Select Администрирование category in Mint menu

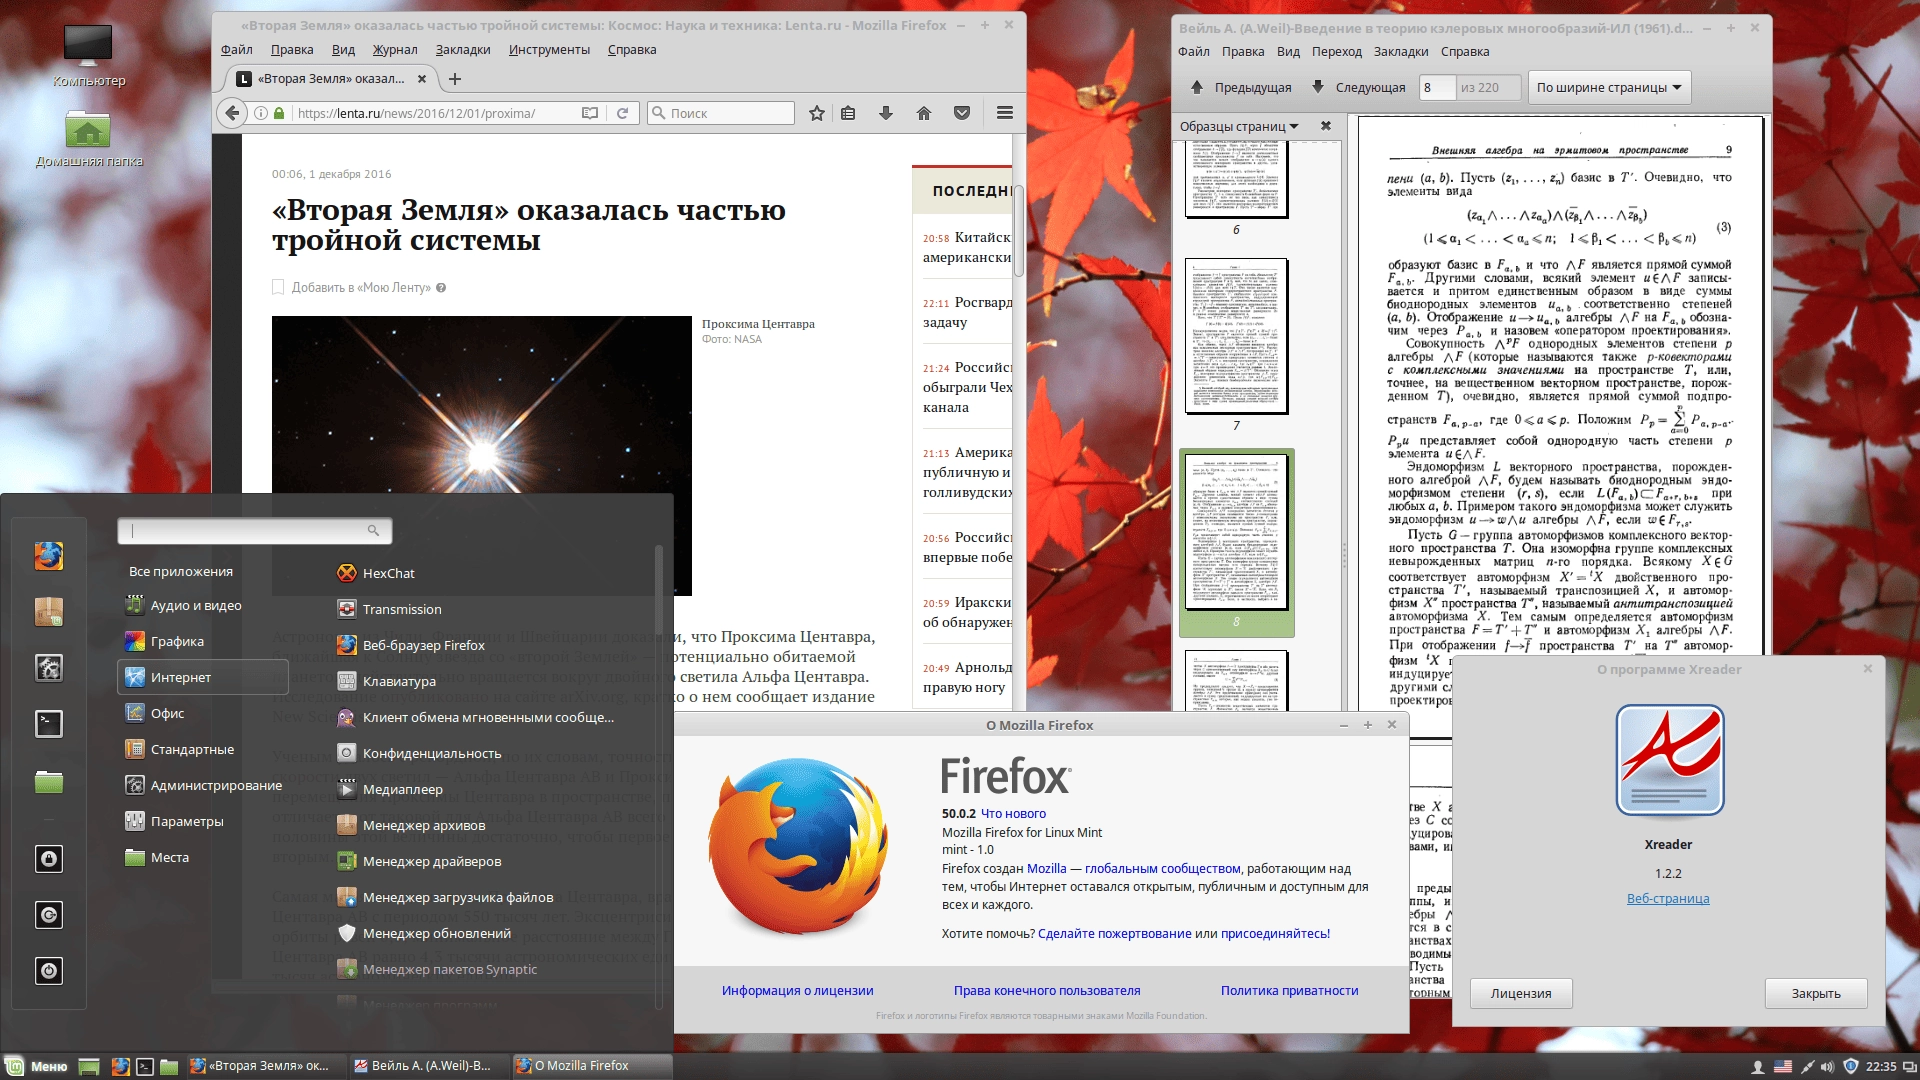(203, 785)
